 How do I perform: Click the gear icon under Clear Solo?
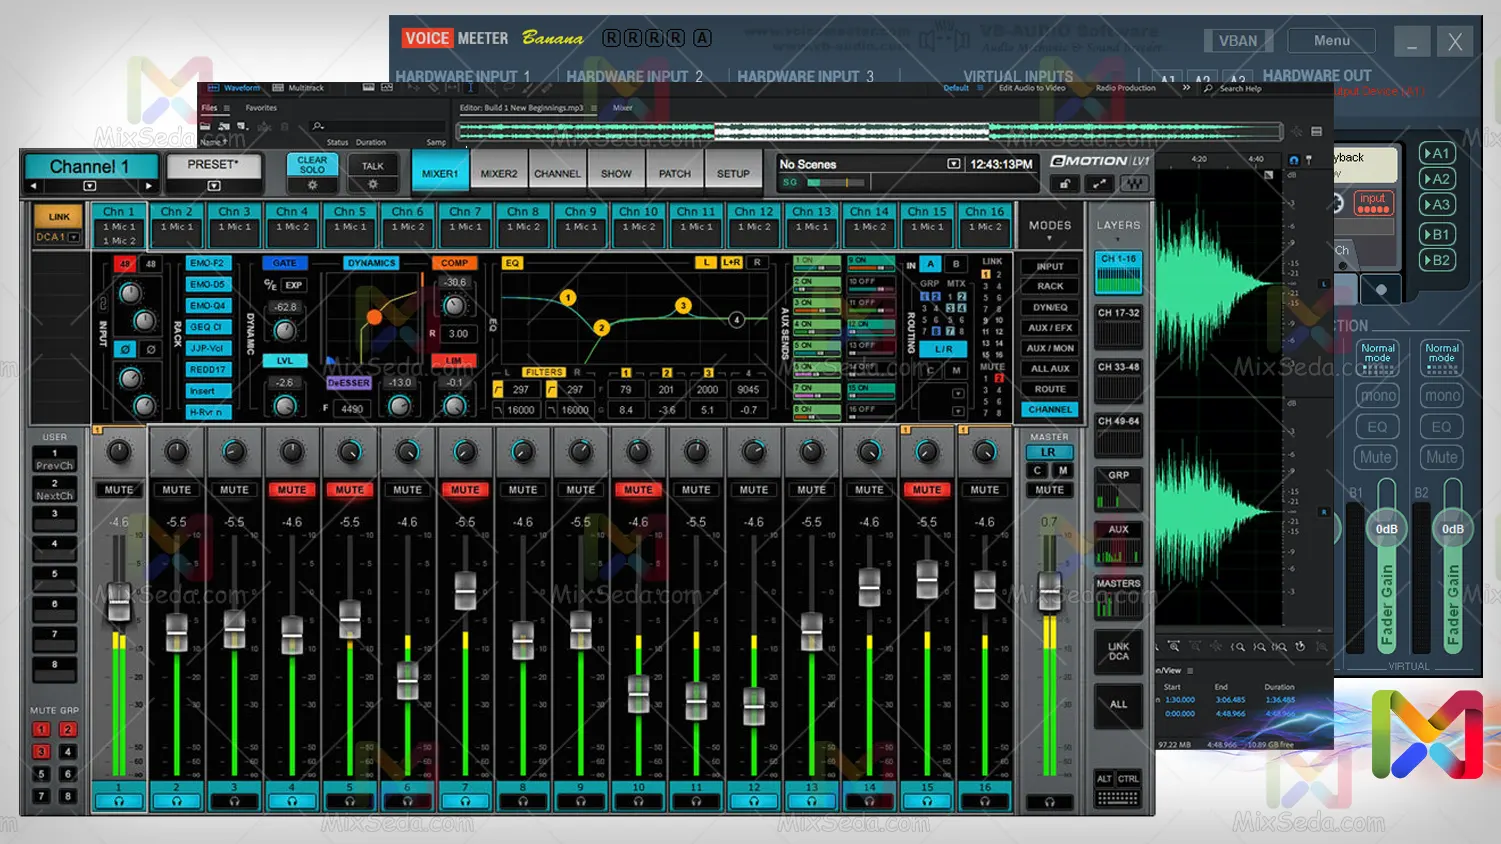pyautogui.click(x=312, y=185)
